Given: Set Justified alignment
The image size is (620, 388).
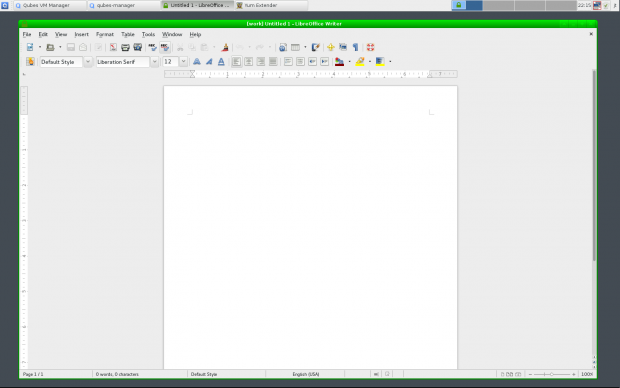Looking at the screenshot, I should tap(273, 62).
